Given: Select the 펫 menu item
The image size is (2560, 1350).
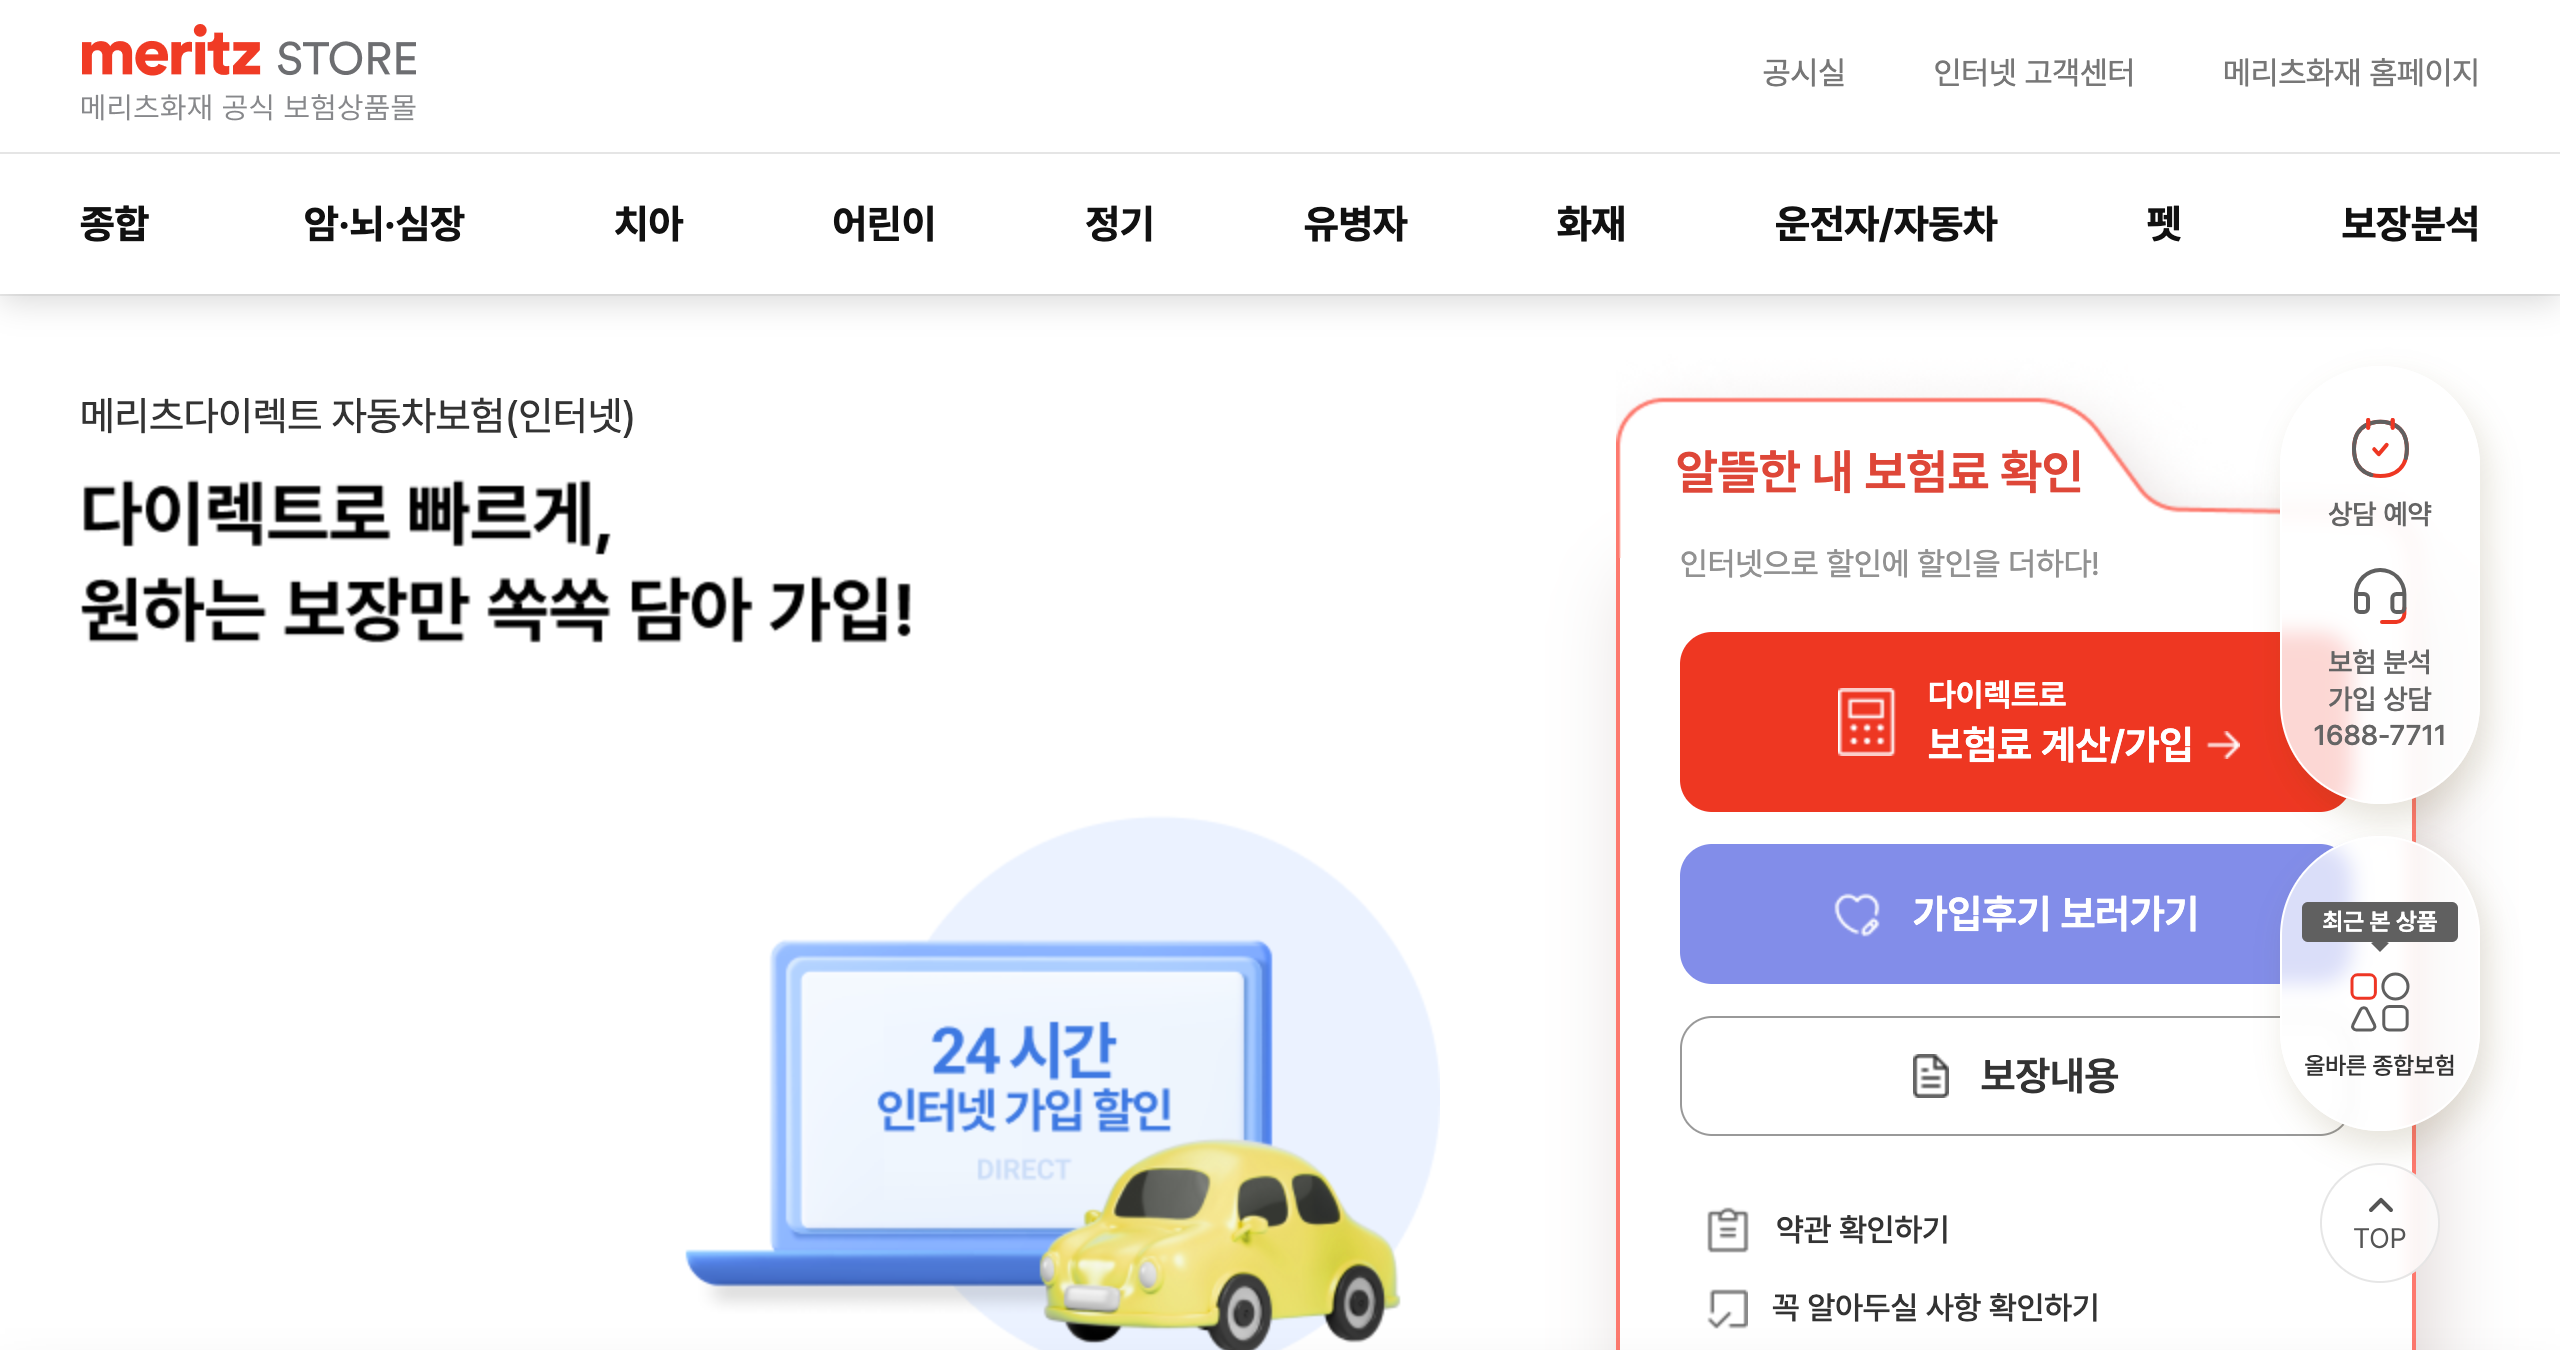Looking at the screenshot, I should point(2164,223).
